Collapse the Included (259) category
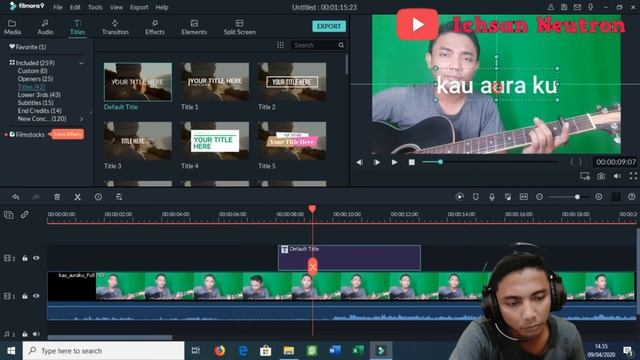This screenshot has height=360, width=640. click(81, 63)
